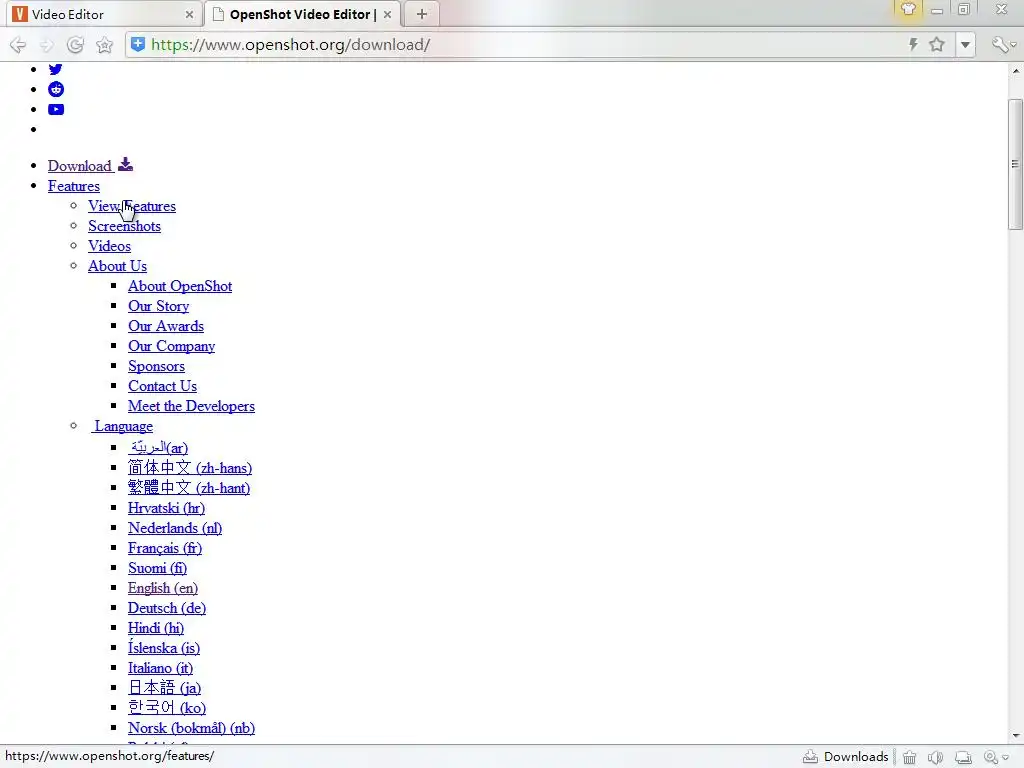
Task: Select 简体中文 (zh-hans) language
Action: [190, 468]
